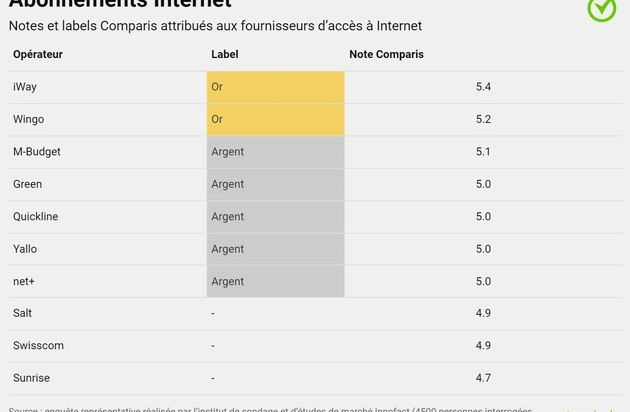Viewport: 630px width, 412px height.
Task: Click the green checkmark icon
Action: coord(601,8)
